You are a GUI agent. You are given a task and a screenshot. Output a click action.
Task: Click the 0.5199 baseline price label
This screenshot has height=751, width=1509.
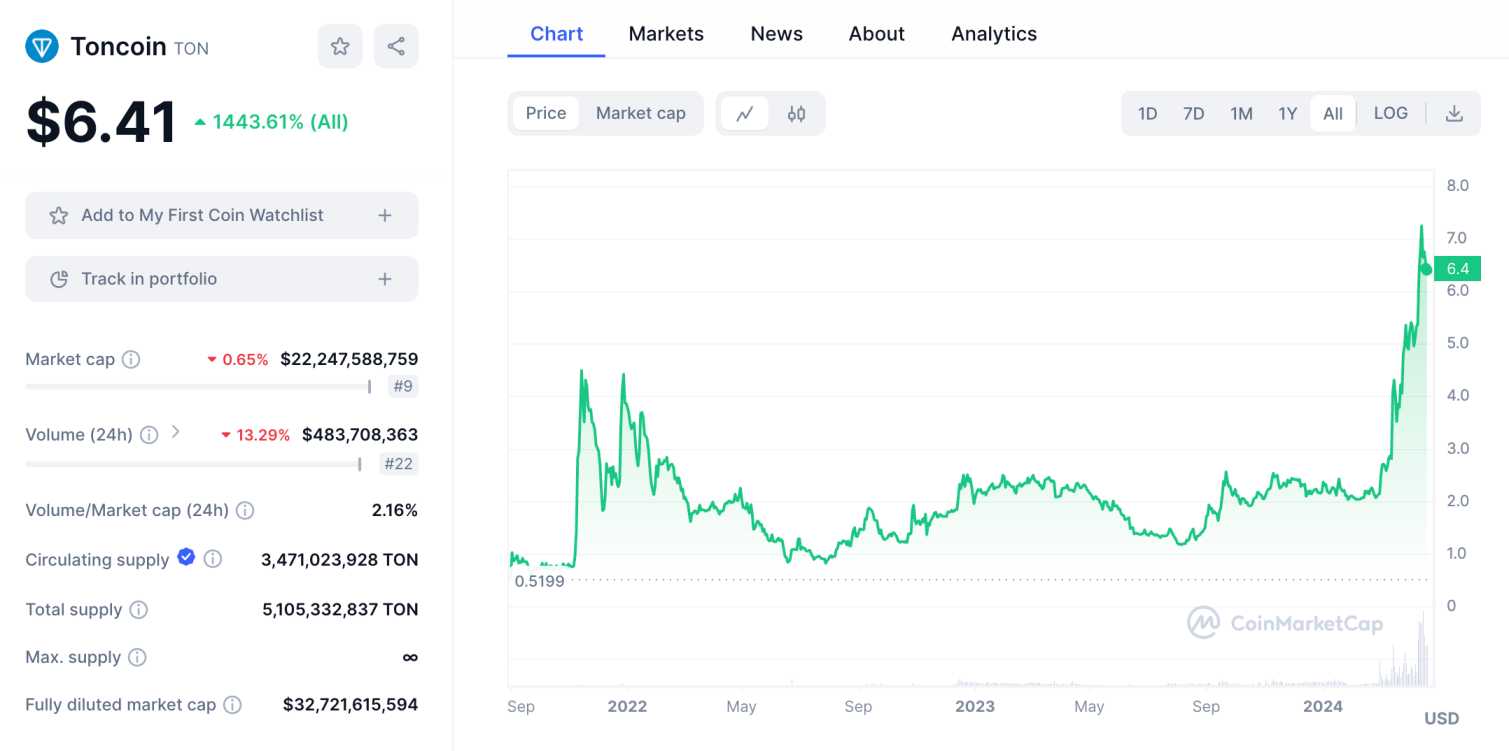(x=539, y=580)
